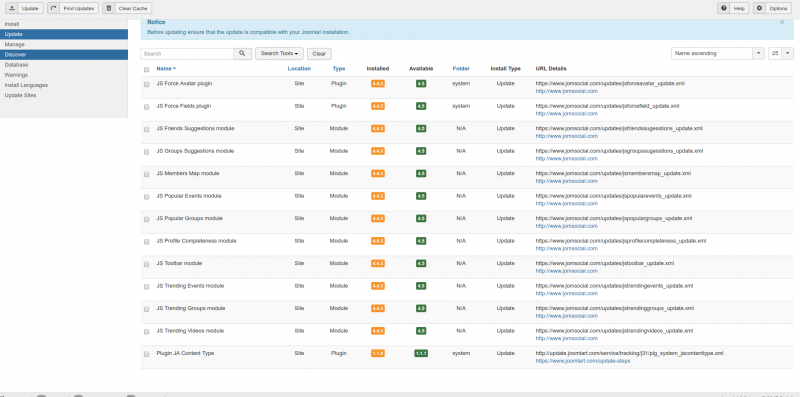Click the JS Profile Completeness module name
This screenshot has height=397, width=800.
click(x=196, y=241)
